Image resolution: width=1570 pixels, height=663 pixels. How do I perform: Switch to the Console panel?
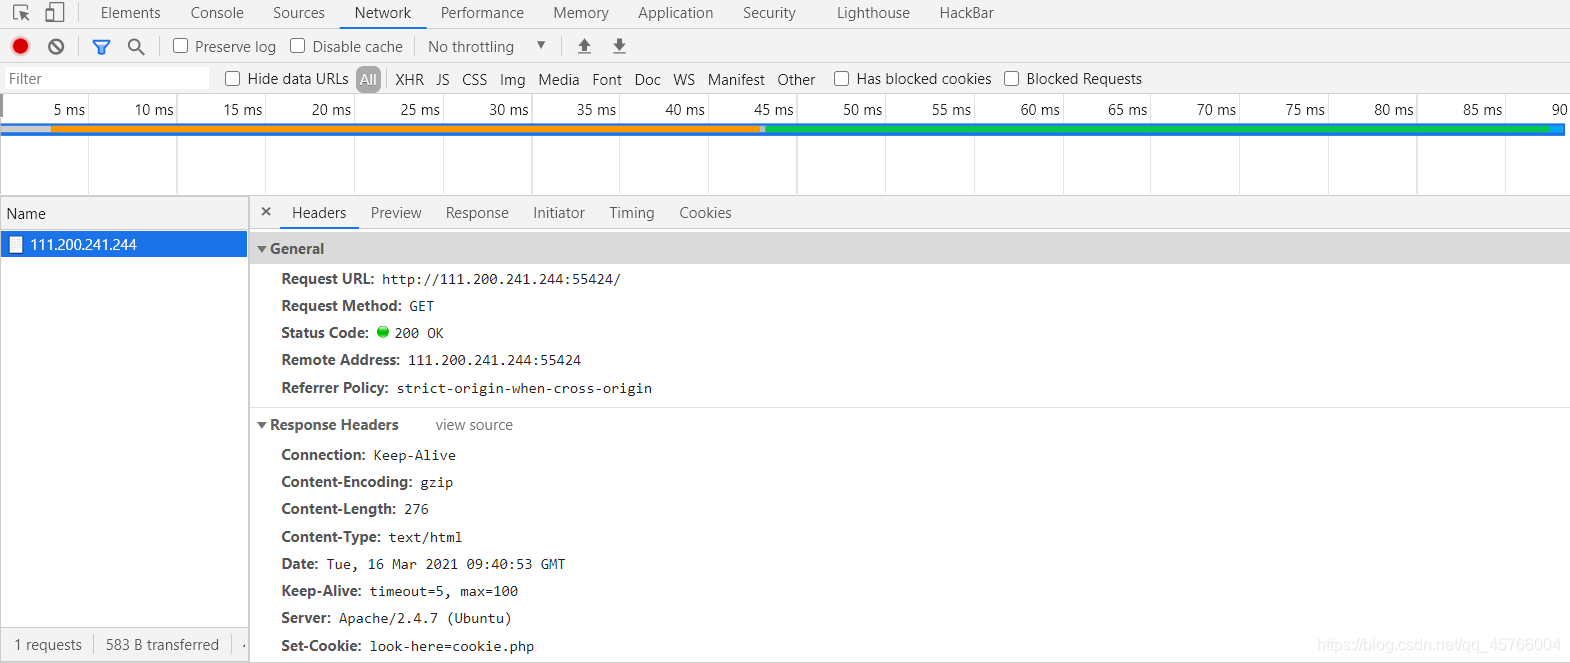coord(217,13)
